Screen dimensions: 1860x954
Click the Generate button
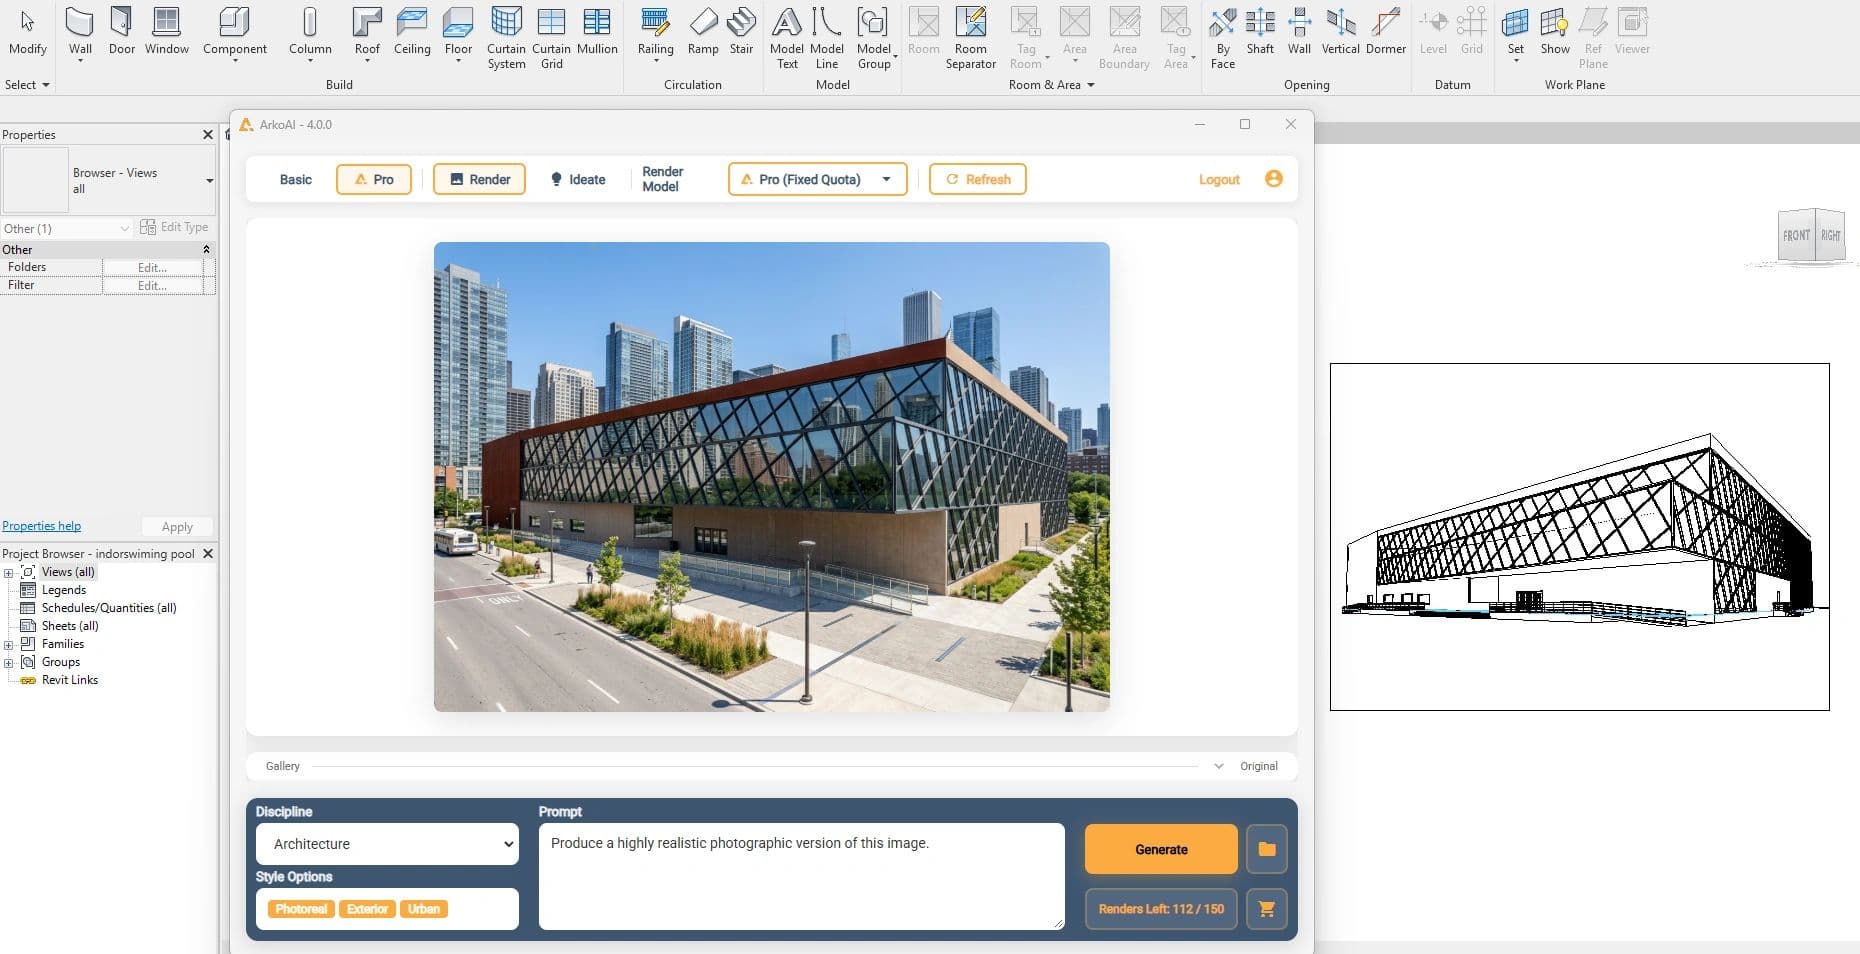point(1161,849)
